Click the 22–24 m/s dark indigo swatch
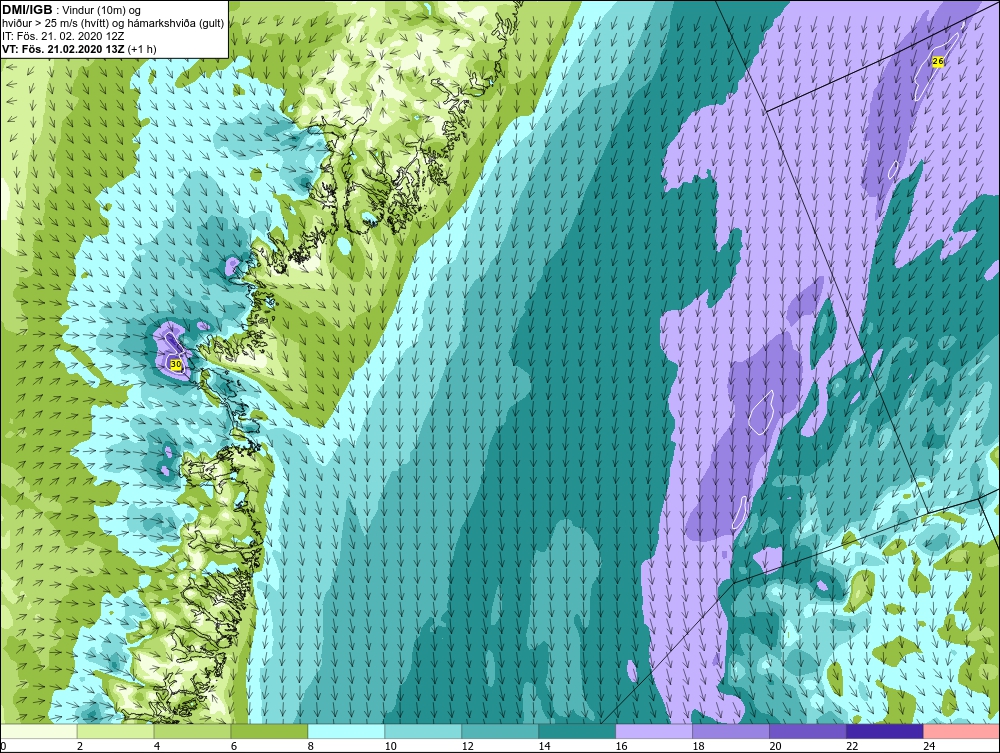This screenshot has height=753, width=1000. point(885,731)
